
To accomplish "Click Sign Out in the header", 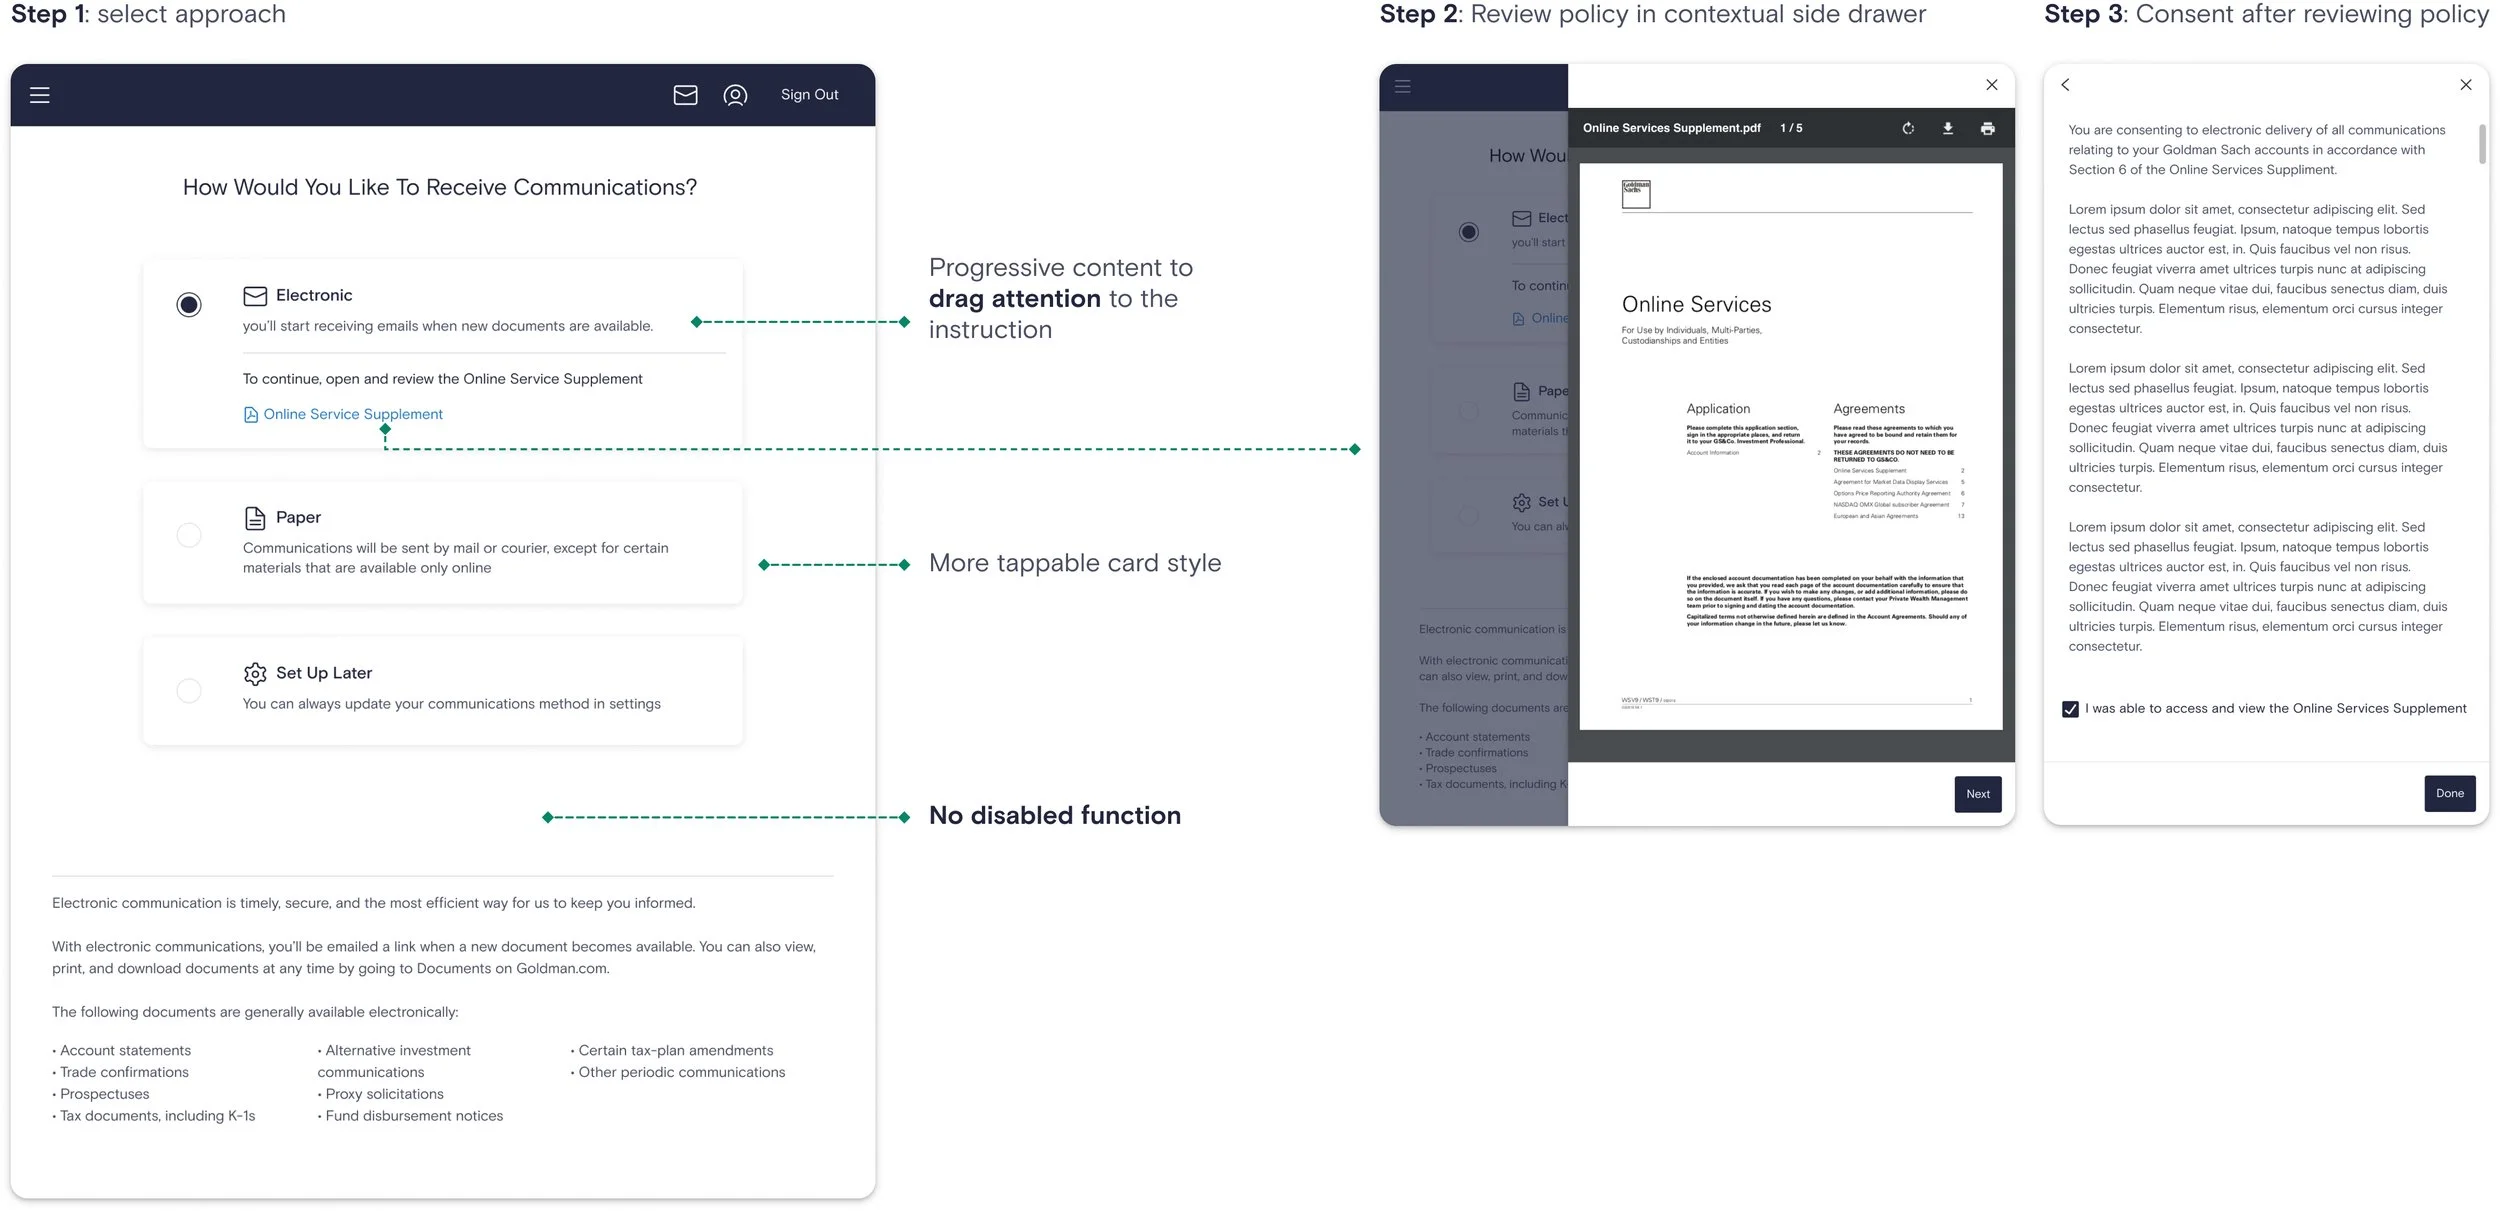I will 809,95.
